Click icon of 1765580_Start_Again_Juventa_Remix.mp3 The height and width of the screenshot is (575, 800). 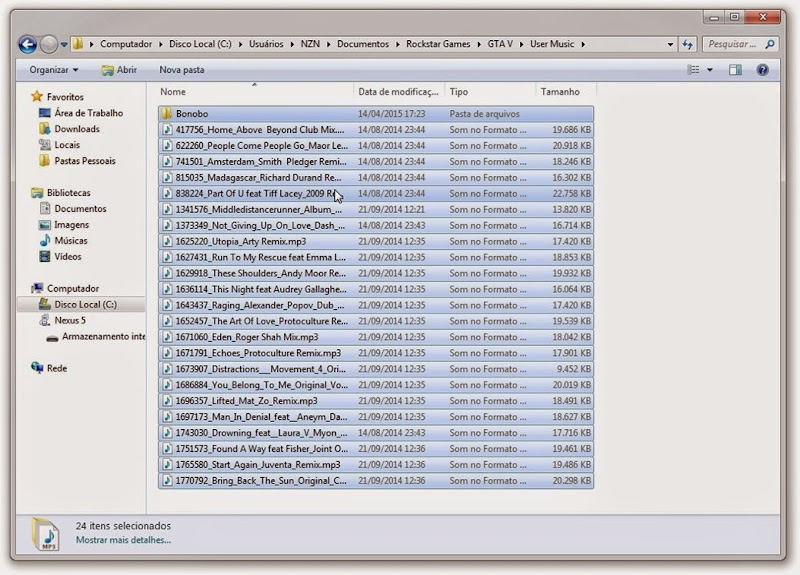tap(167, 464)
